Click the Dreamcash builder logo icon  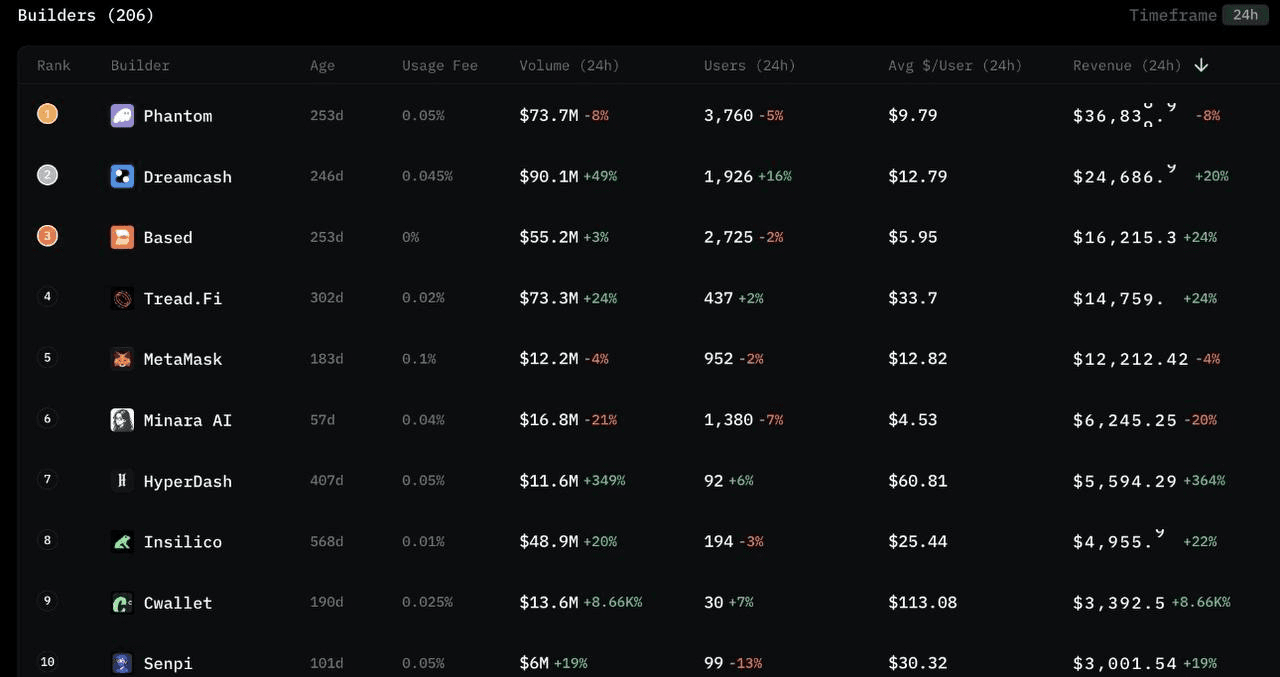point(122,177)
